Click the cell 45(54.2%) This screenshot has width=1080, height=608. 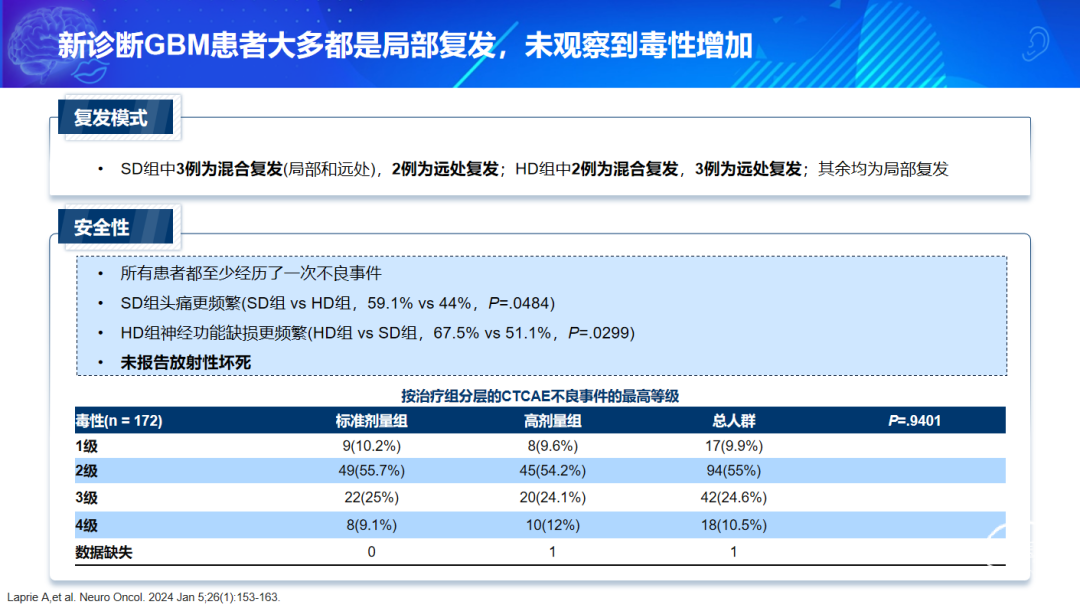point(552,471)
